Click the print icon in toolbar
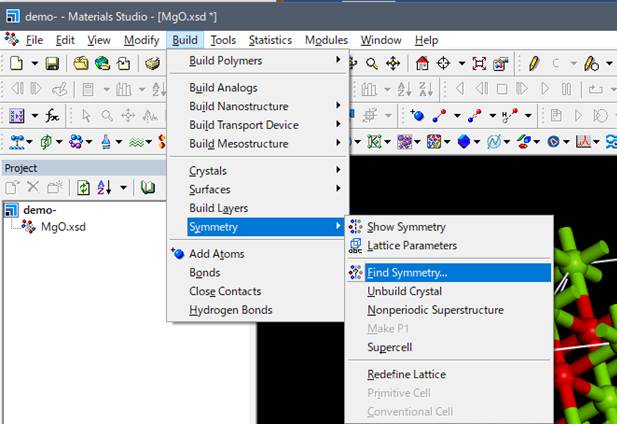 coord(152,63)
